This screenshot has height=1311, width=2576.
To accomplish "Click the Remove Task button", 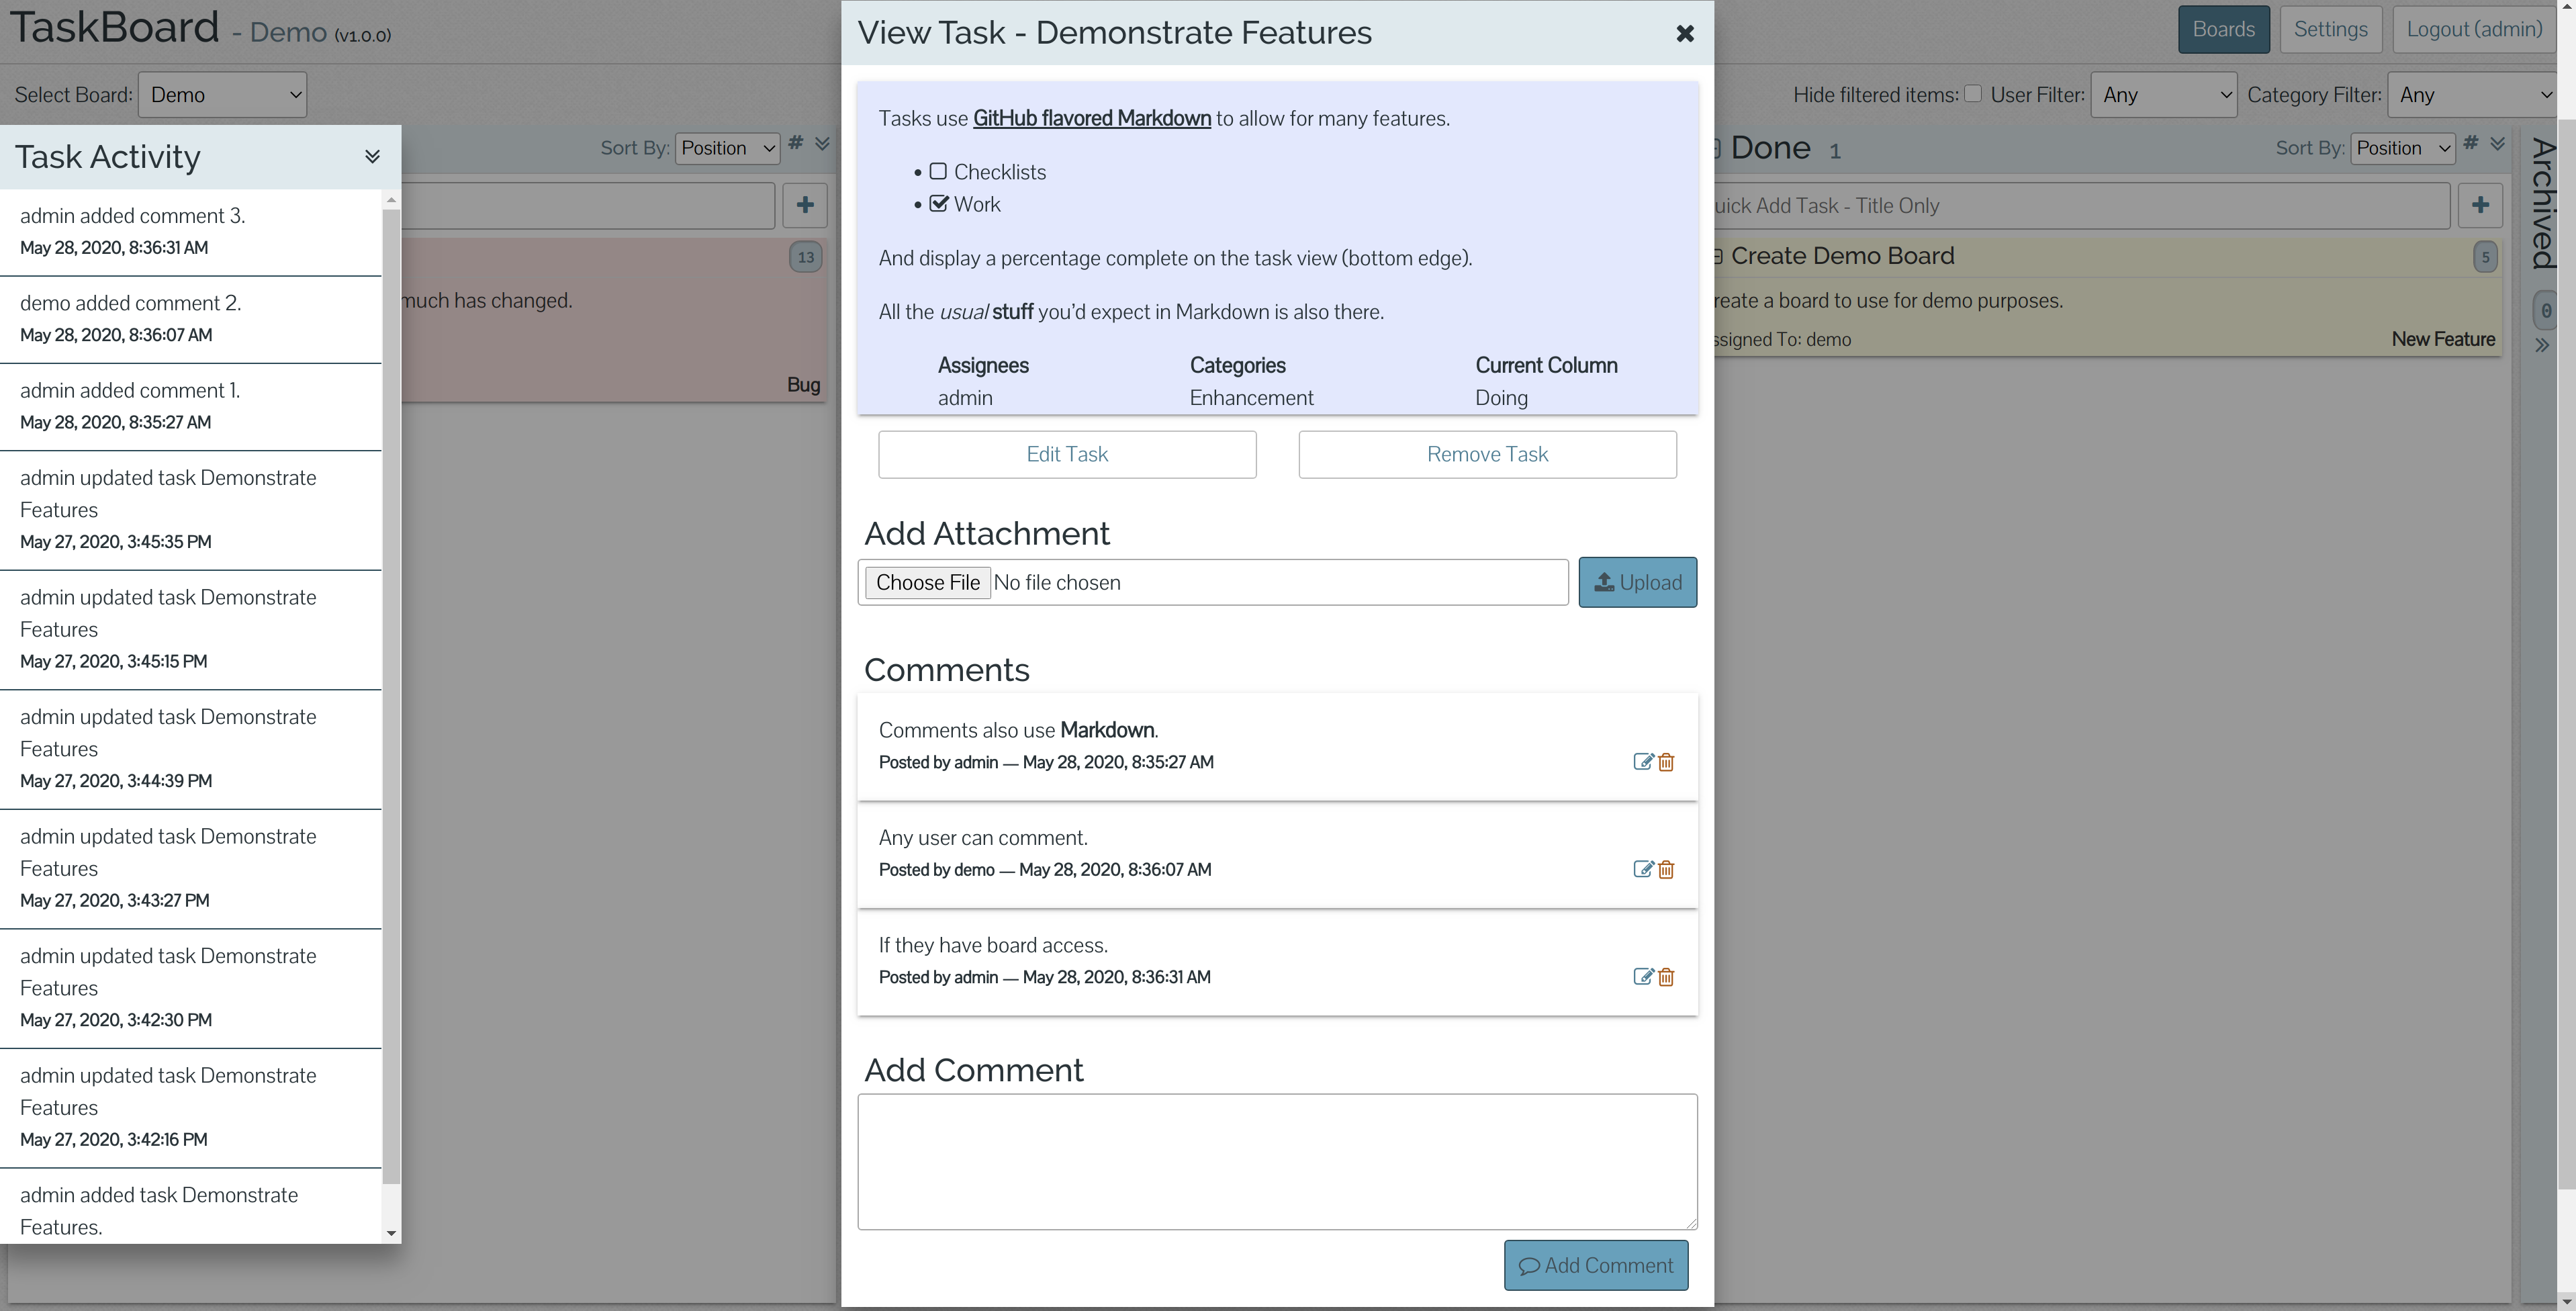I will coord(1487,455).
